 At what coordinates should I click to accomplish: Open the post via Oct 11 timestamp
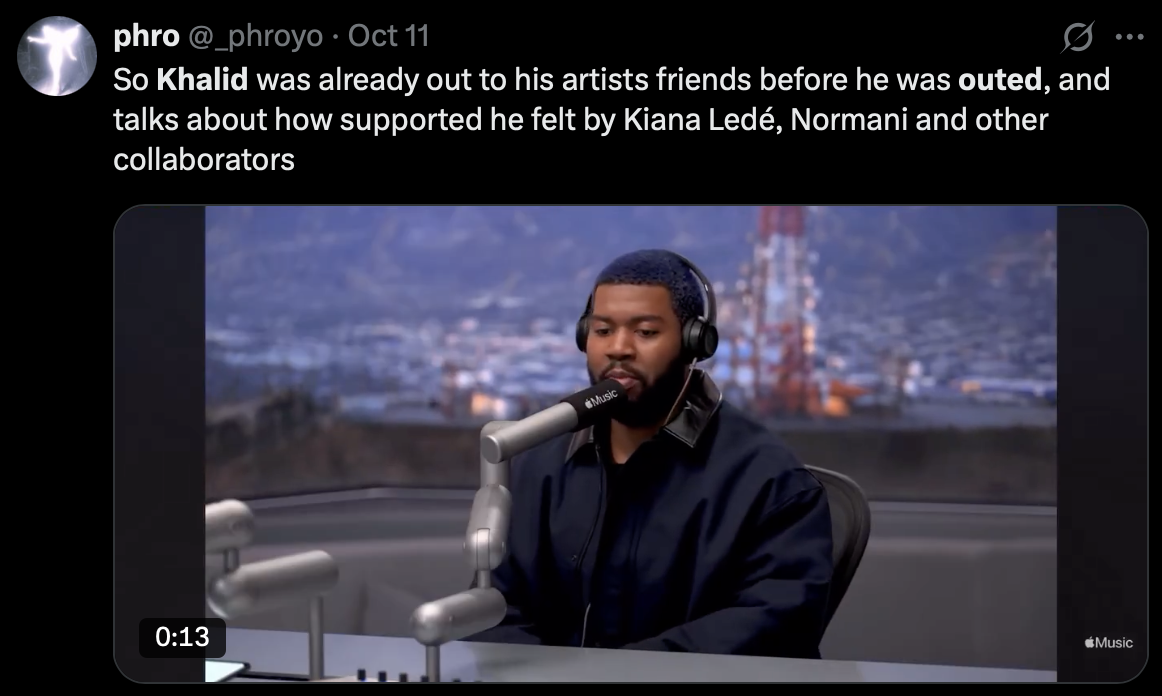click(x=388, y=36)
